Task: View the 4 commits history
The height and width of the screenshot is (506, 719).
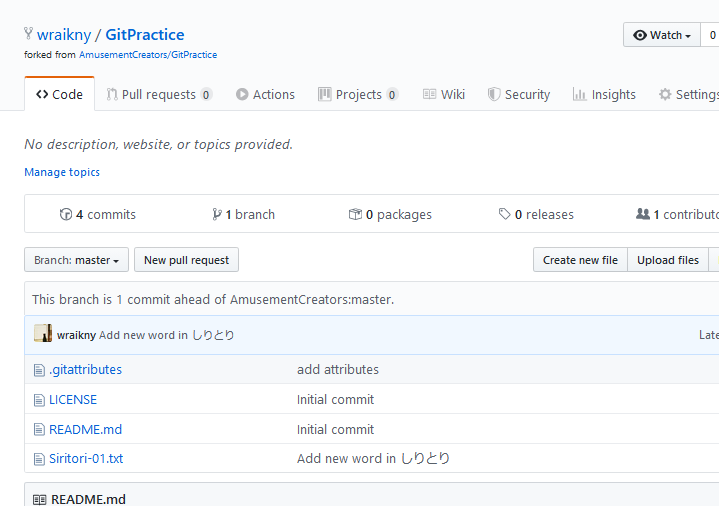Action: coord(98,214)
